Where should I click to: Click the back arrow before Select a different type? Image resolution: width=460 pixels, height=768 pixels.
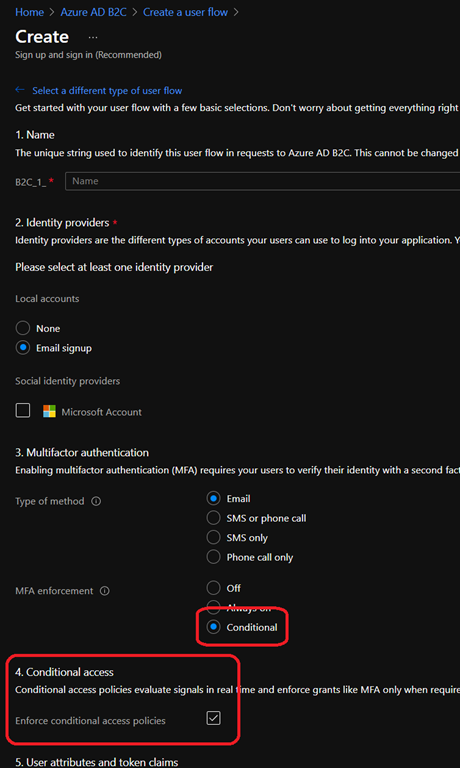pos(20,90)
